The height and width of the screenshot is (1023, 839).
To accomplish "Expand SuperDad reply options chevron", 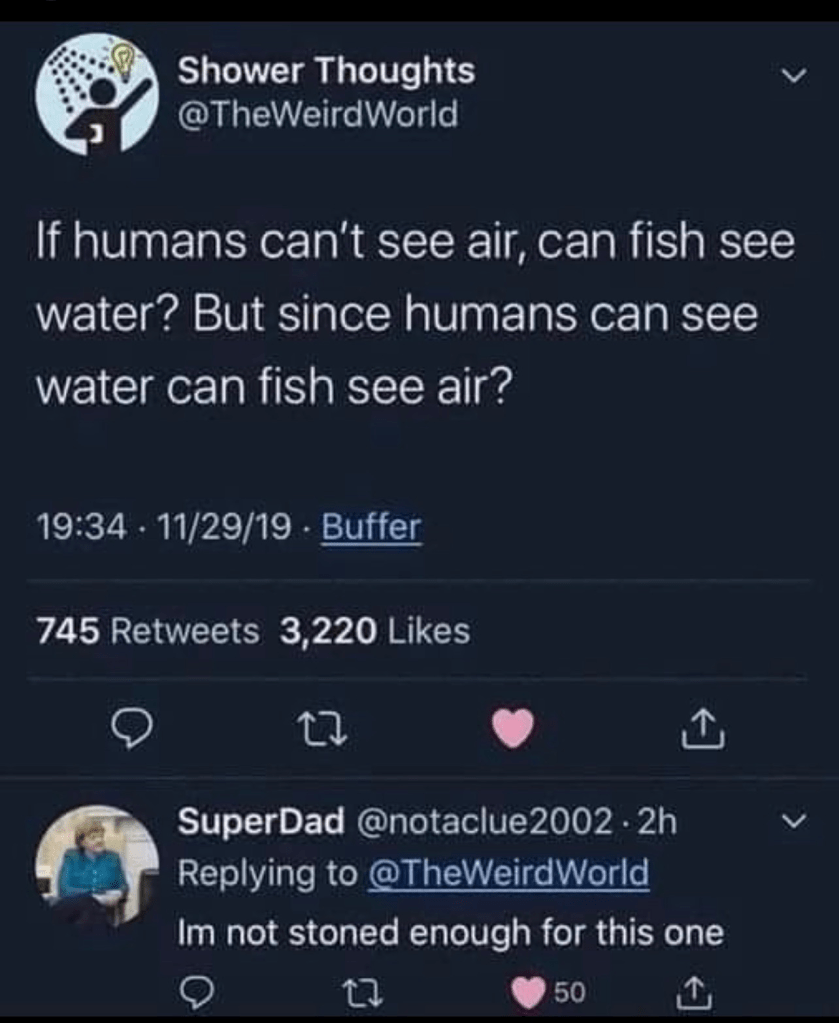I will pyautogui.click(x=794, y=822).
